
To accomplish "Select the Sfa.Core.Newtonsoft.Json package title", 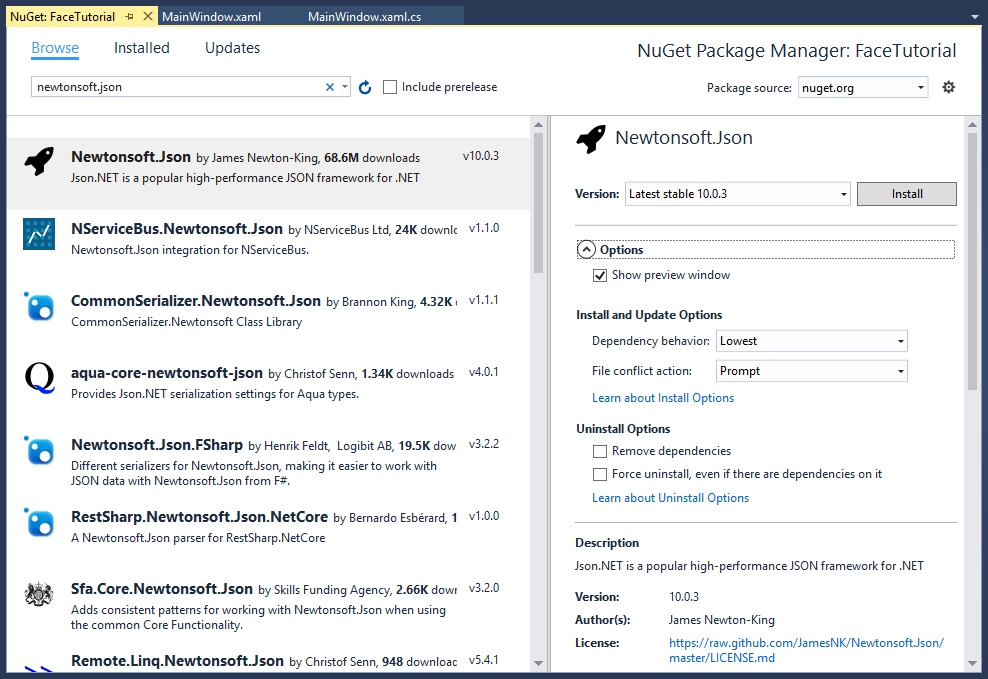I will tap(162, 589).
